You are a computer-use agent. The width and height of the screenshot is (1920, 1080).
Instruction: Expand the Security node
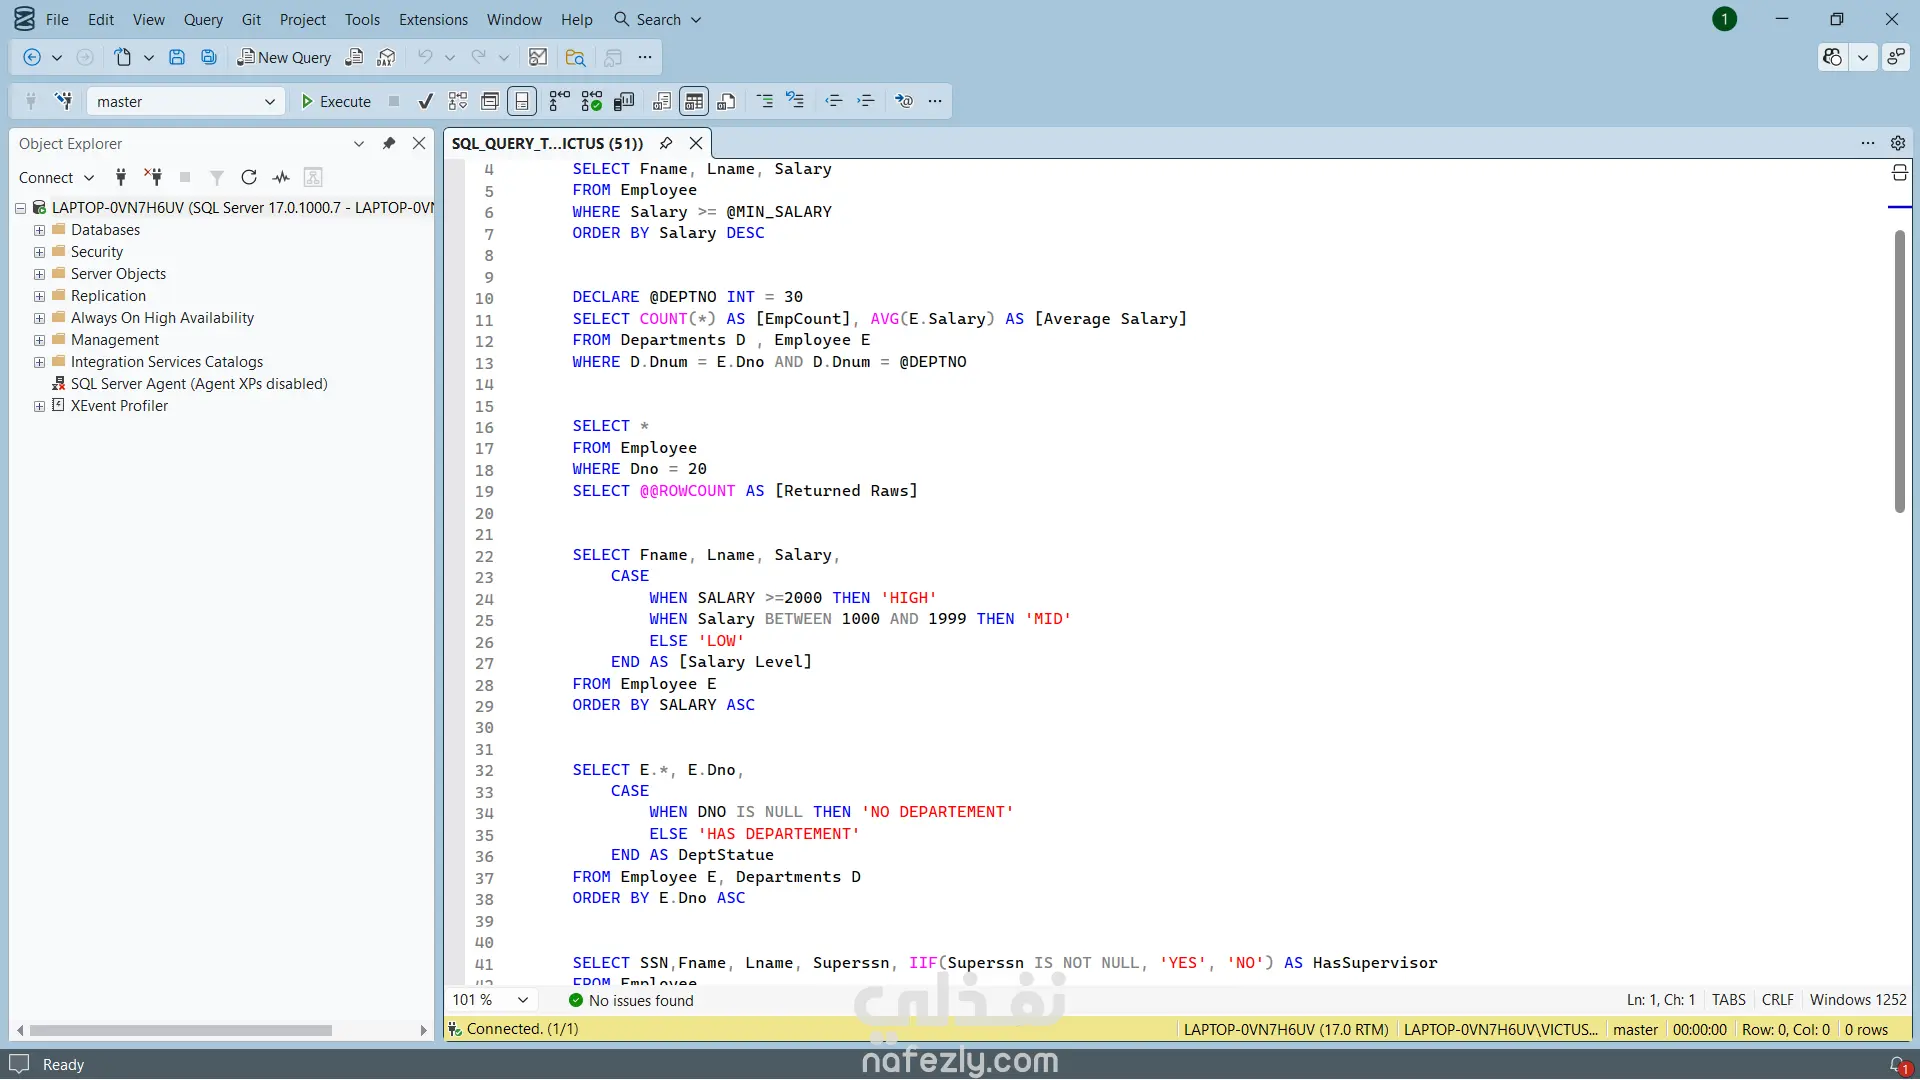coord(39,252)
